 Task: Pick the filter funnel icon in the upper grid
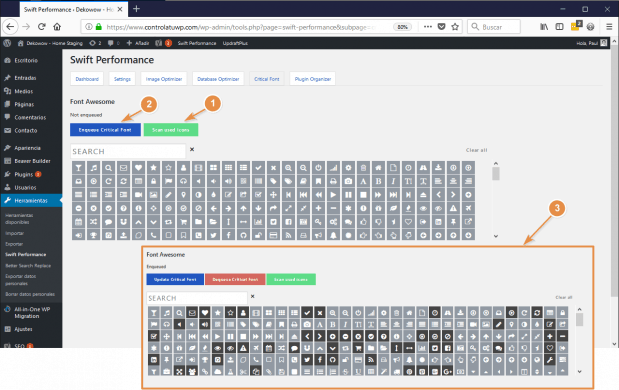pyautogui.click(x=79, y=168)
